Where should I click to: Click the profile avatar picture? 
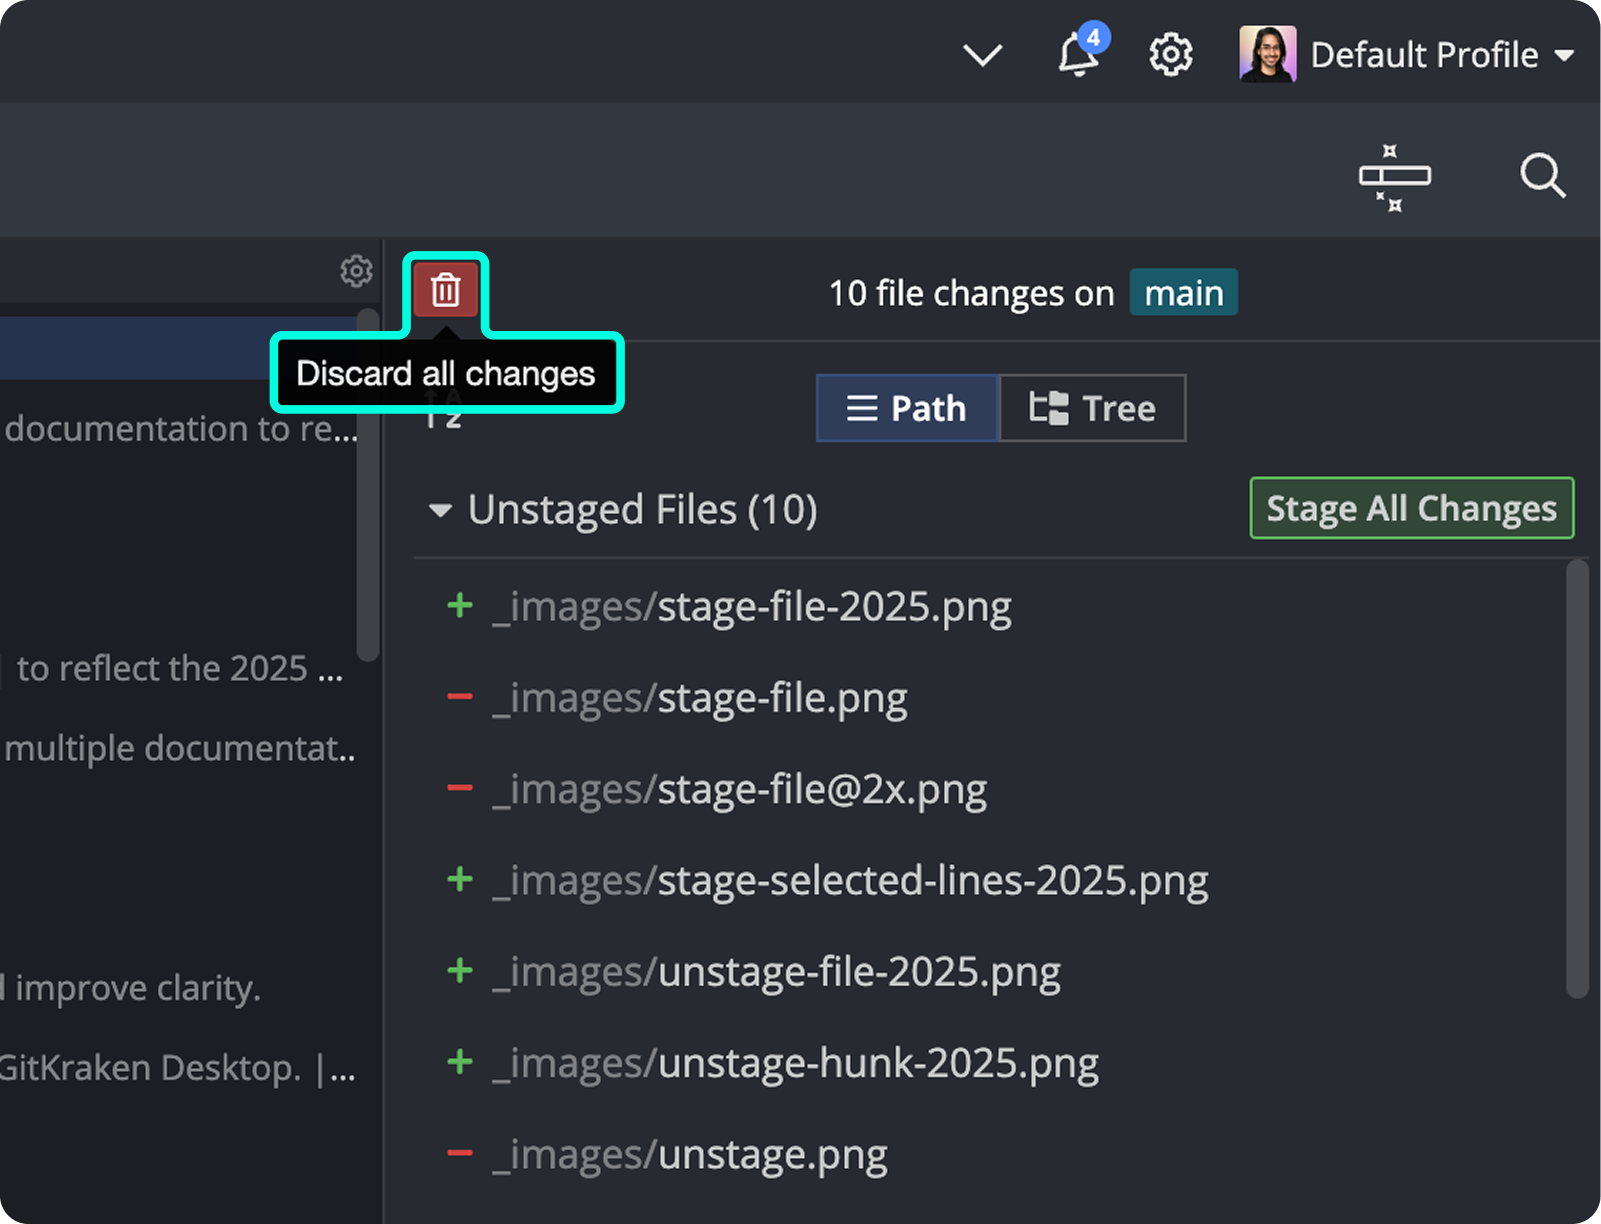click(1267, 54)
